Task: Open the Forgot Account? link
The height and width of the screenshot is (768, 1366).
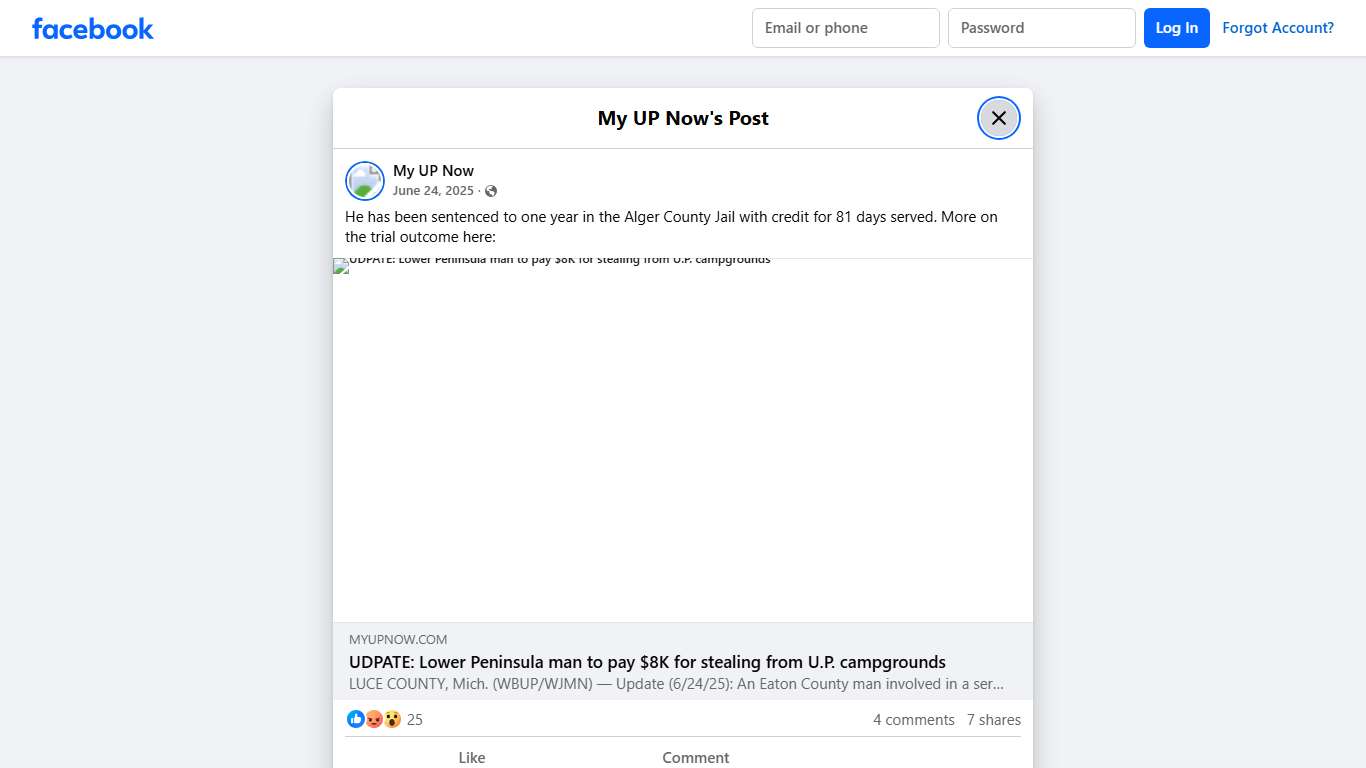Action: pyautogui.click(x=1278, y=27)
